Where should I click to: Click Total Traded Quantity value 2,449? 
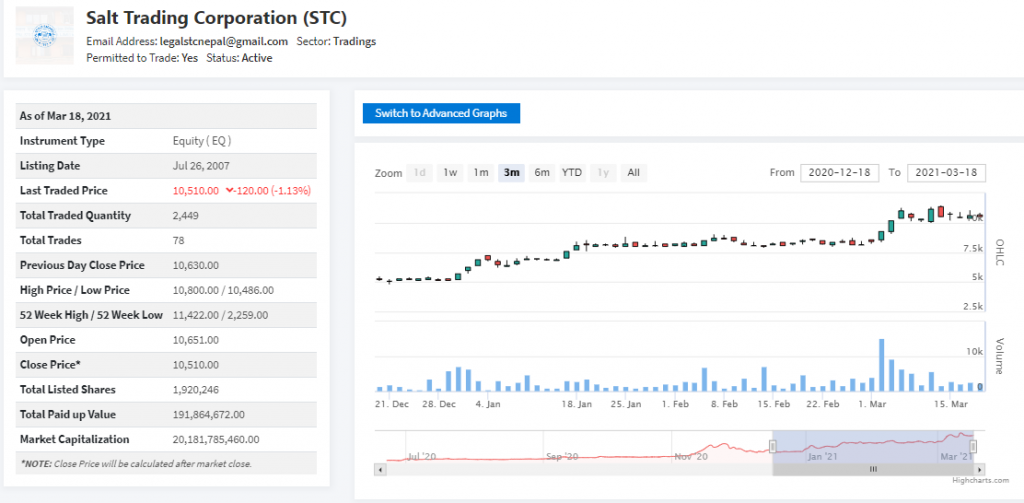185,216
